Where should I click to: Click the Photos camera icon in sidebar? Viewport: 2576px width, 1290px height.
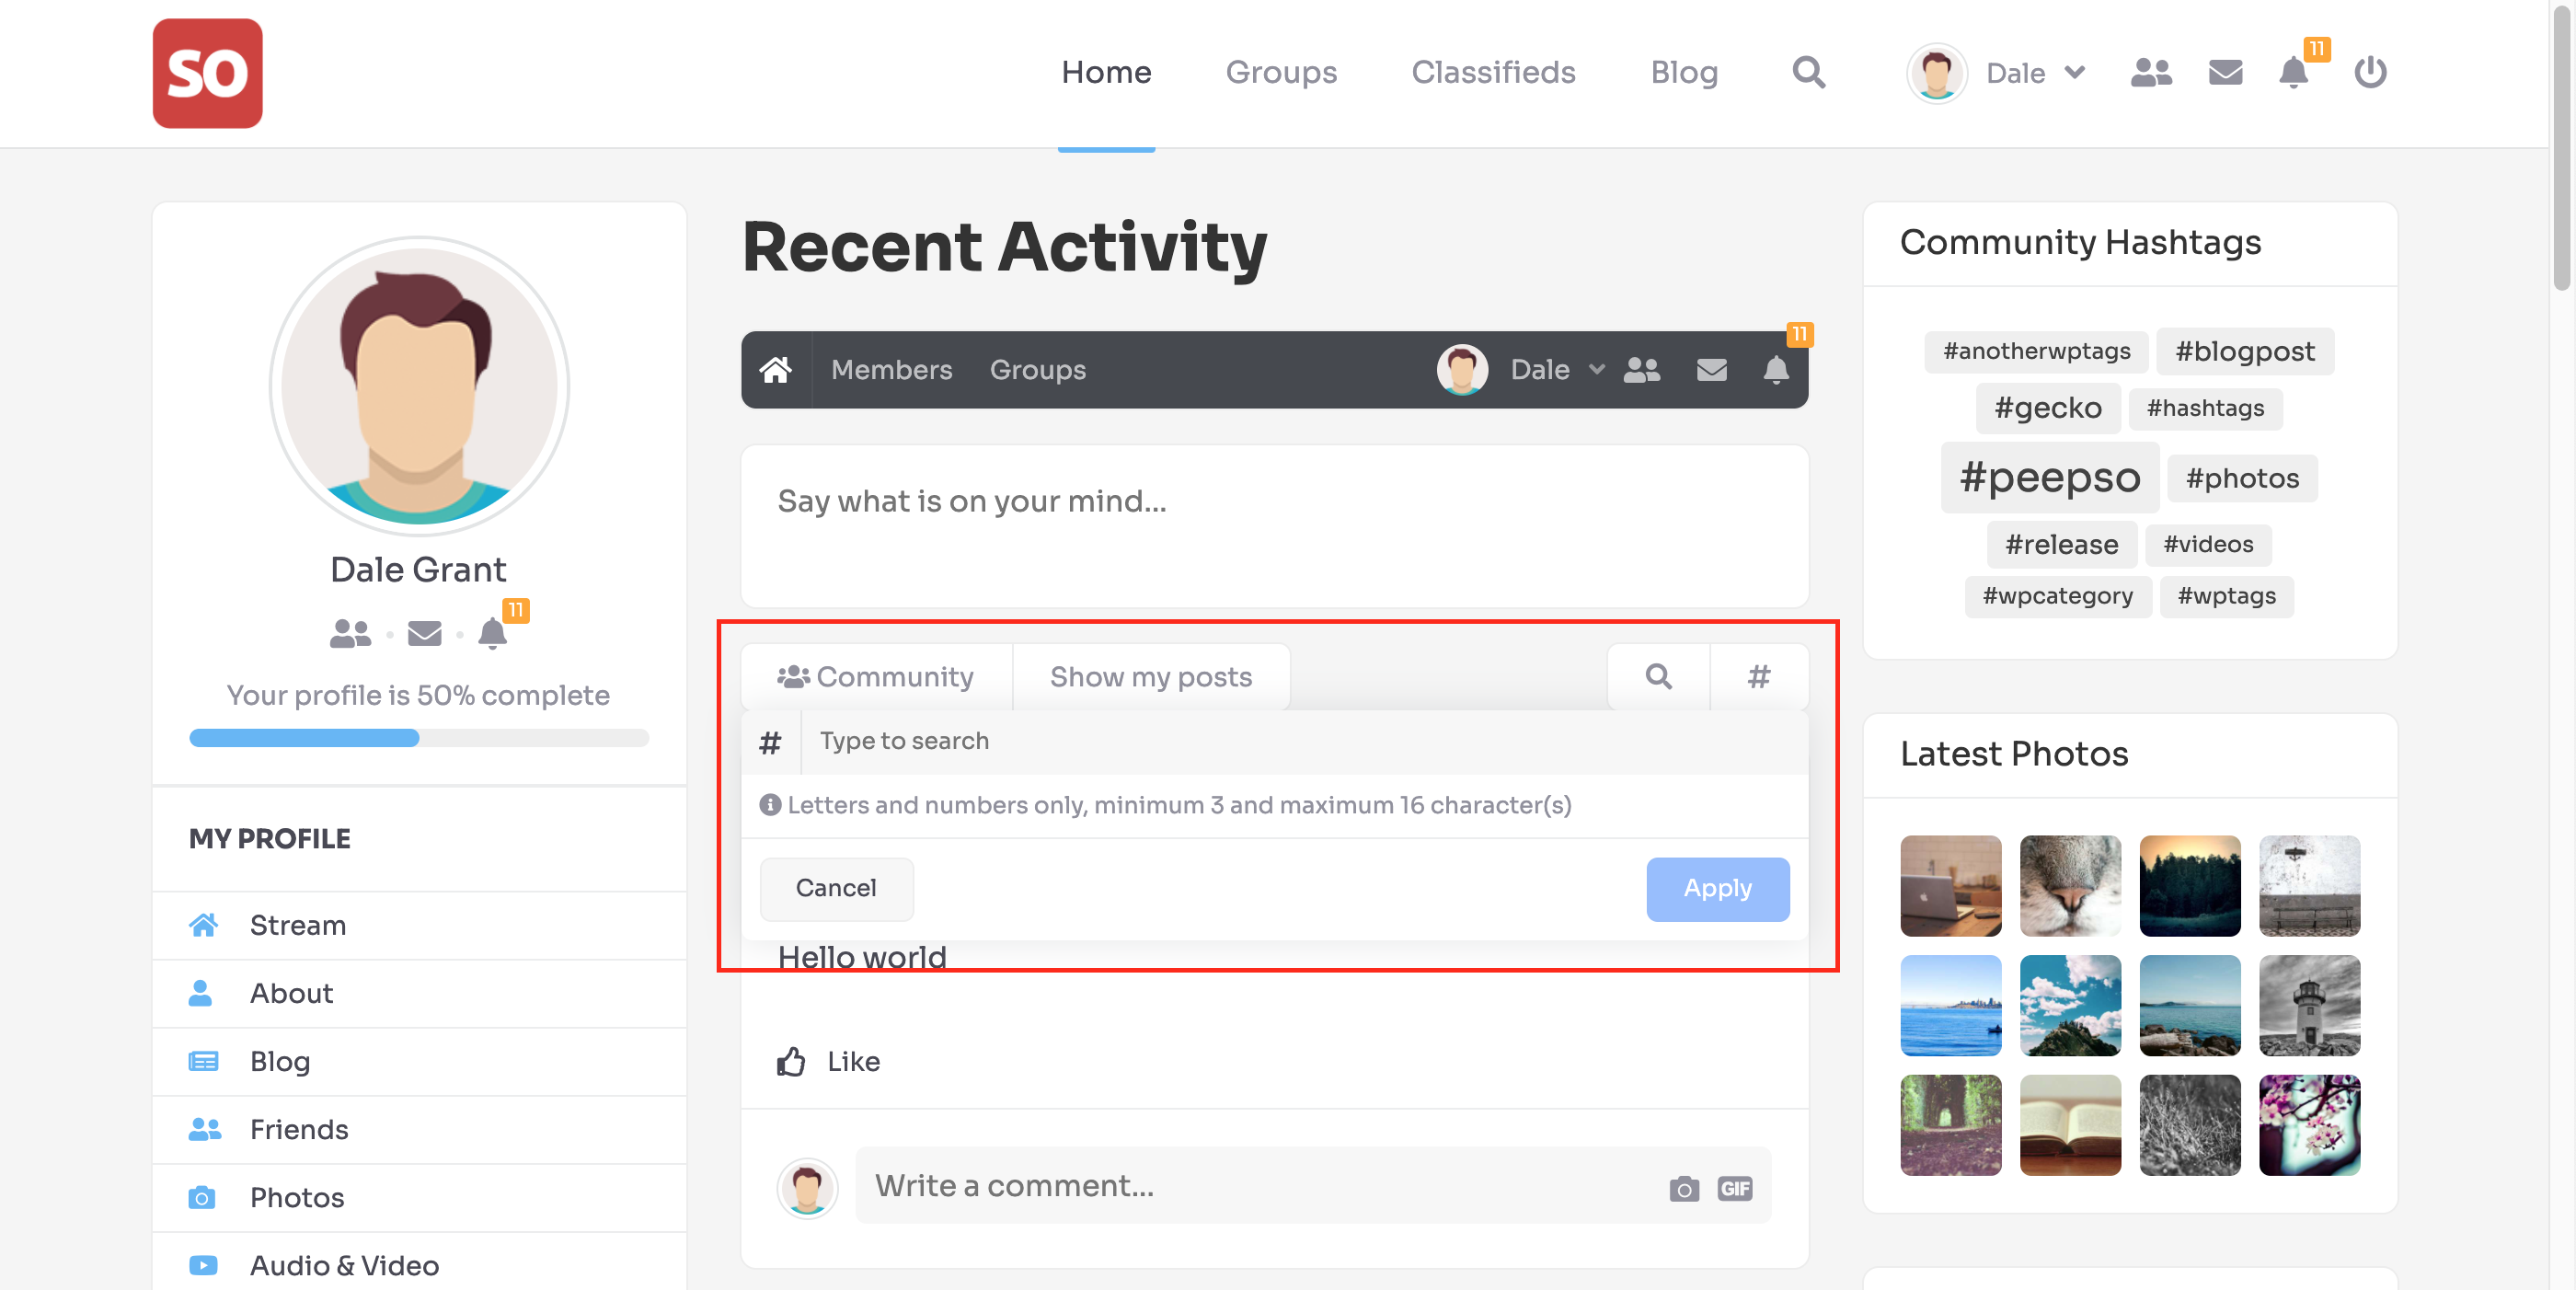202,1197
